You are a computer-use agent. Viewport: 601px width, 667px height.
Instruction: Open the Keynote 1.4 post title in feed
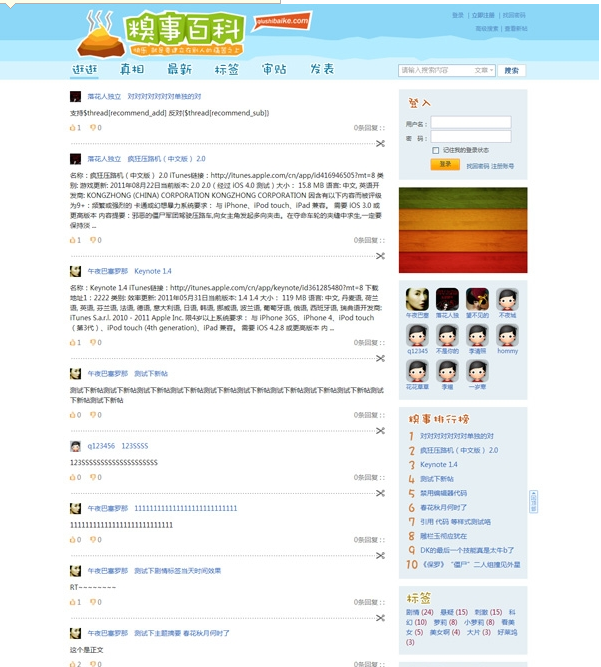click(153, 271)
